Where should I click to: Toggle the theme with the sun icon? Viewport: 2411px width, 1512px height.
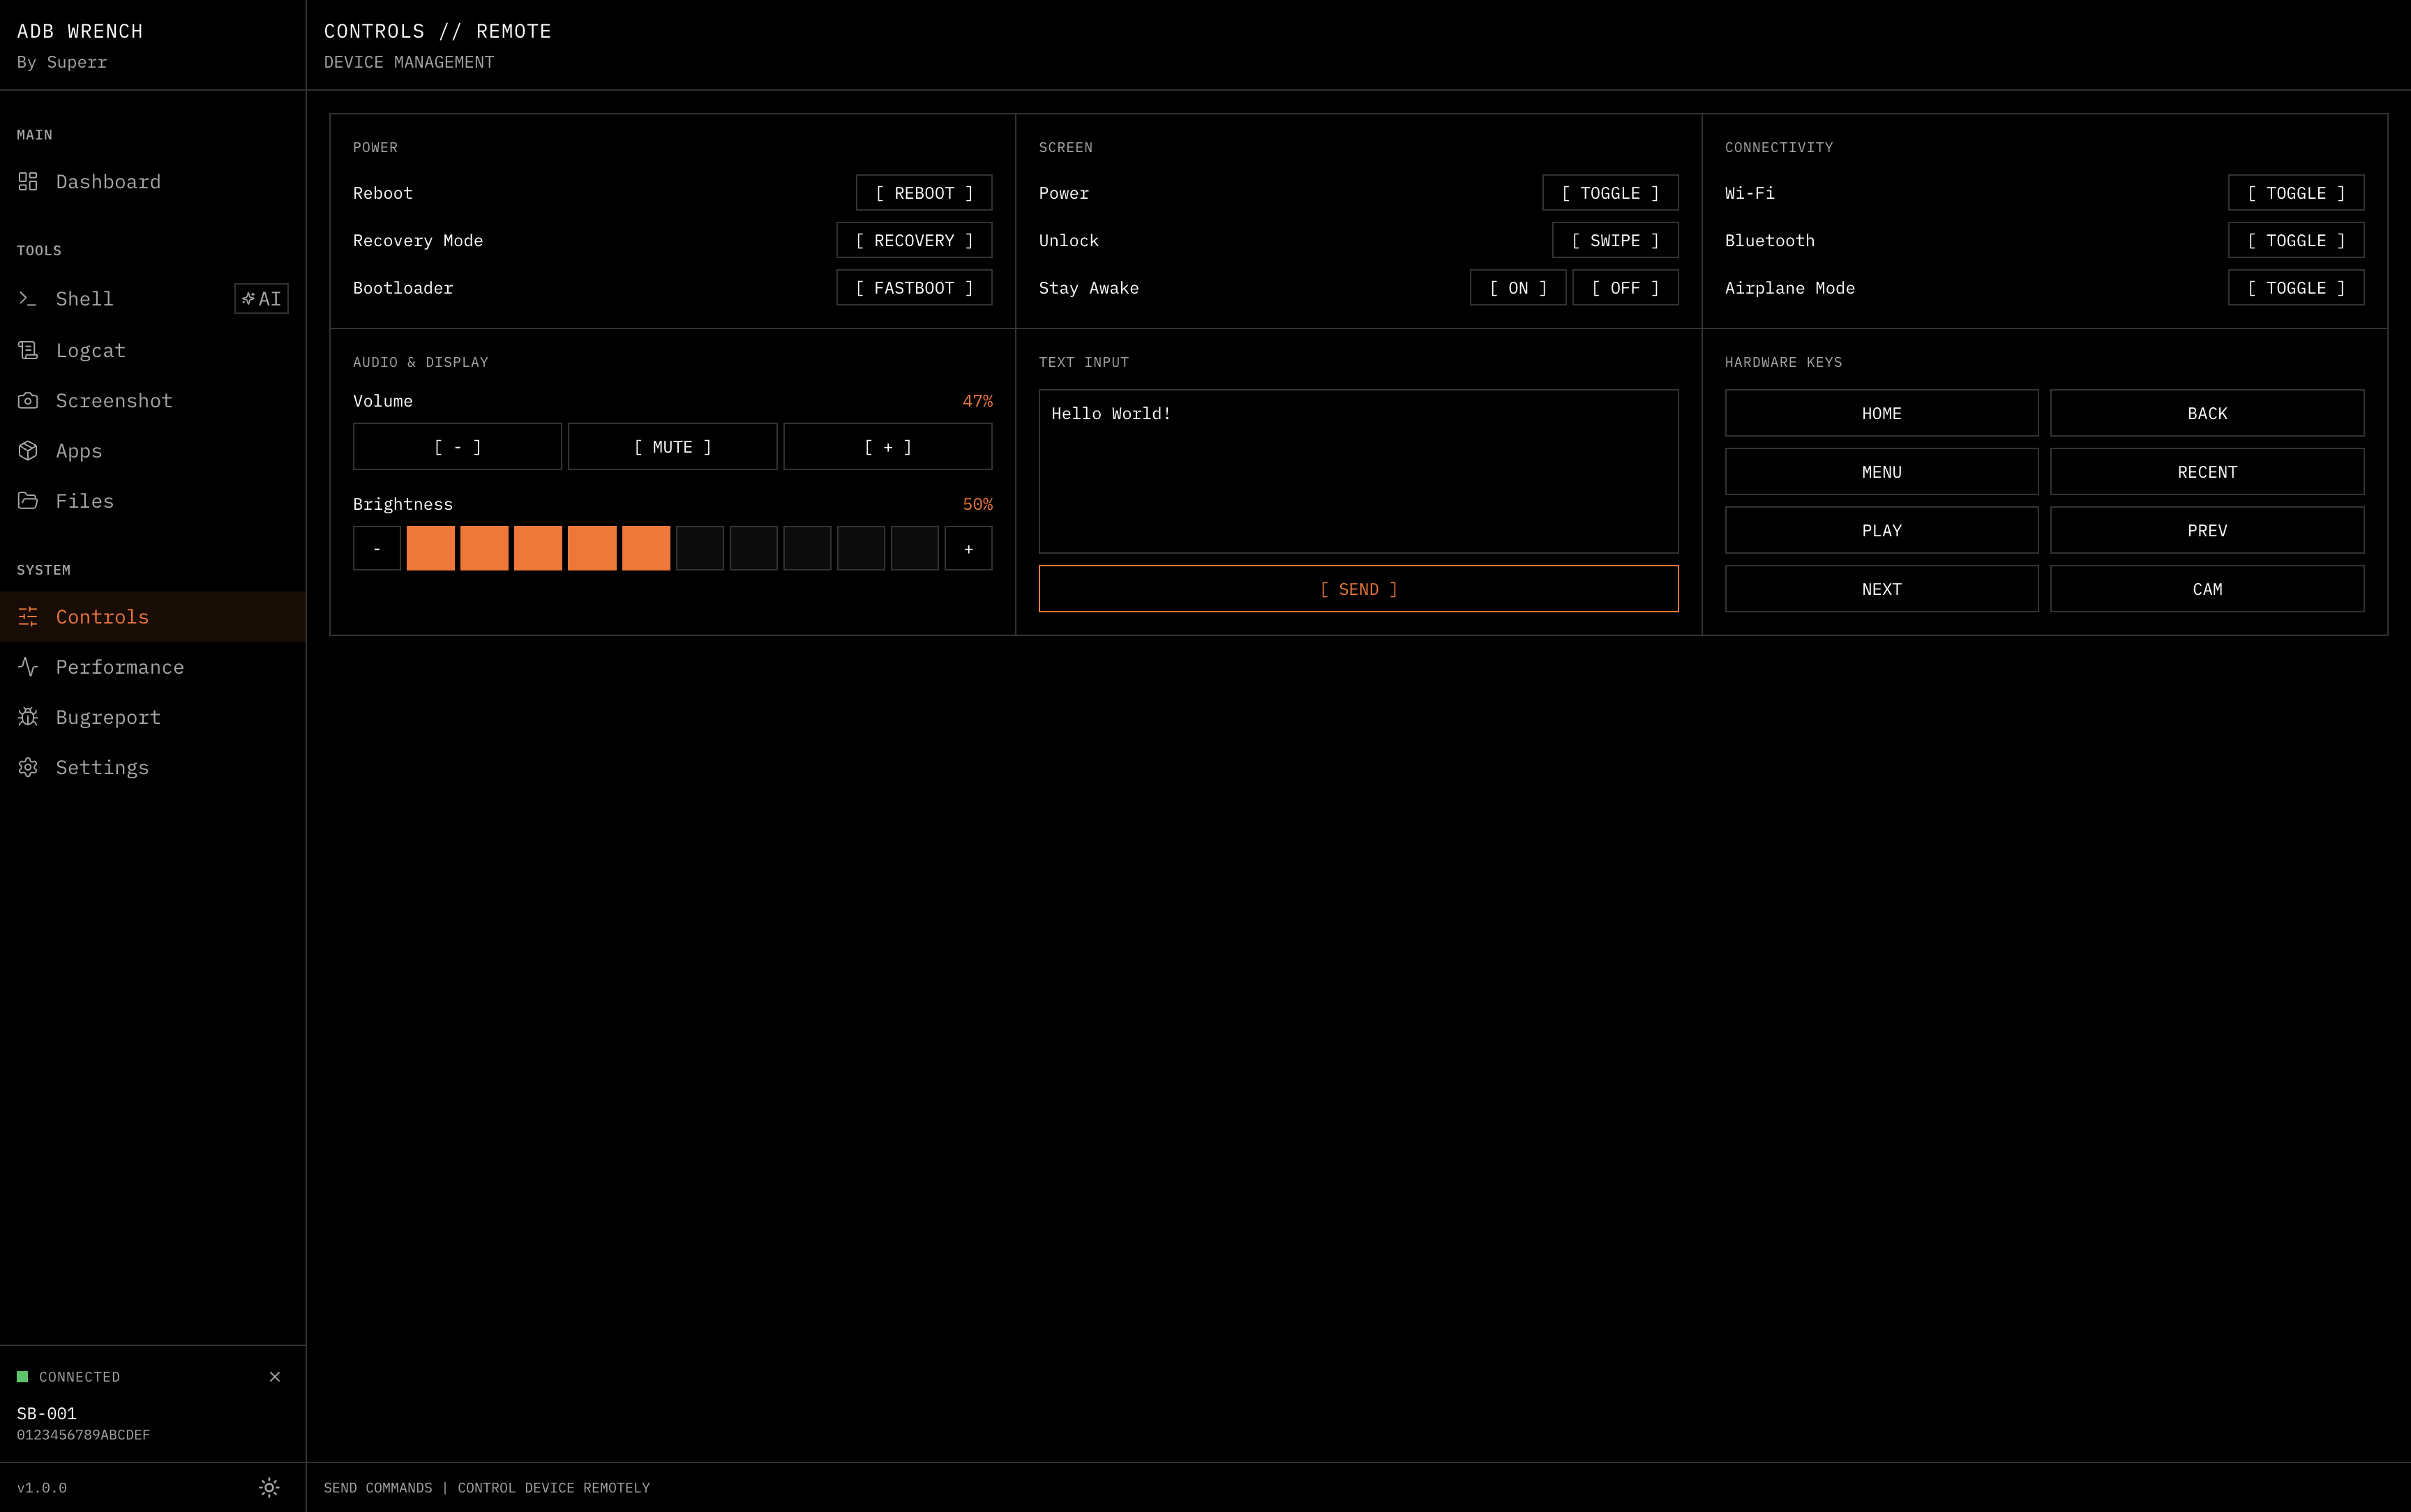[268, 1487]
